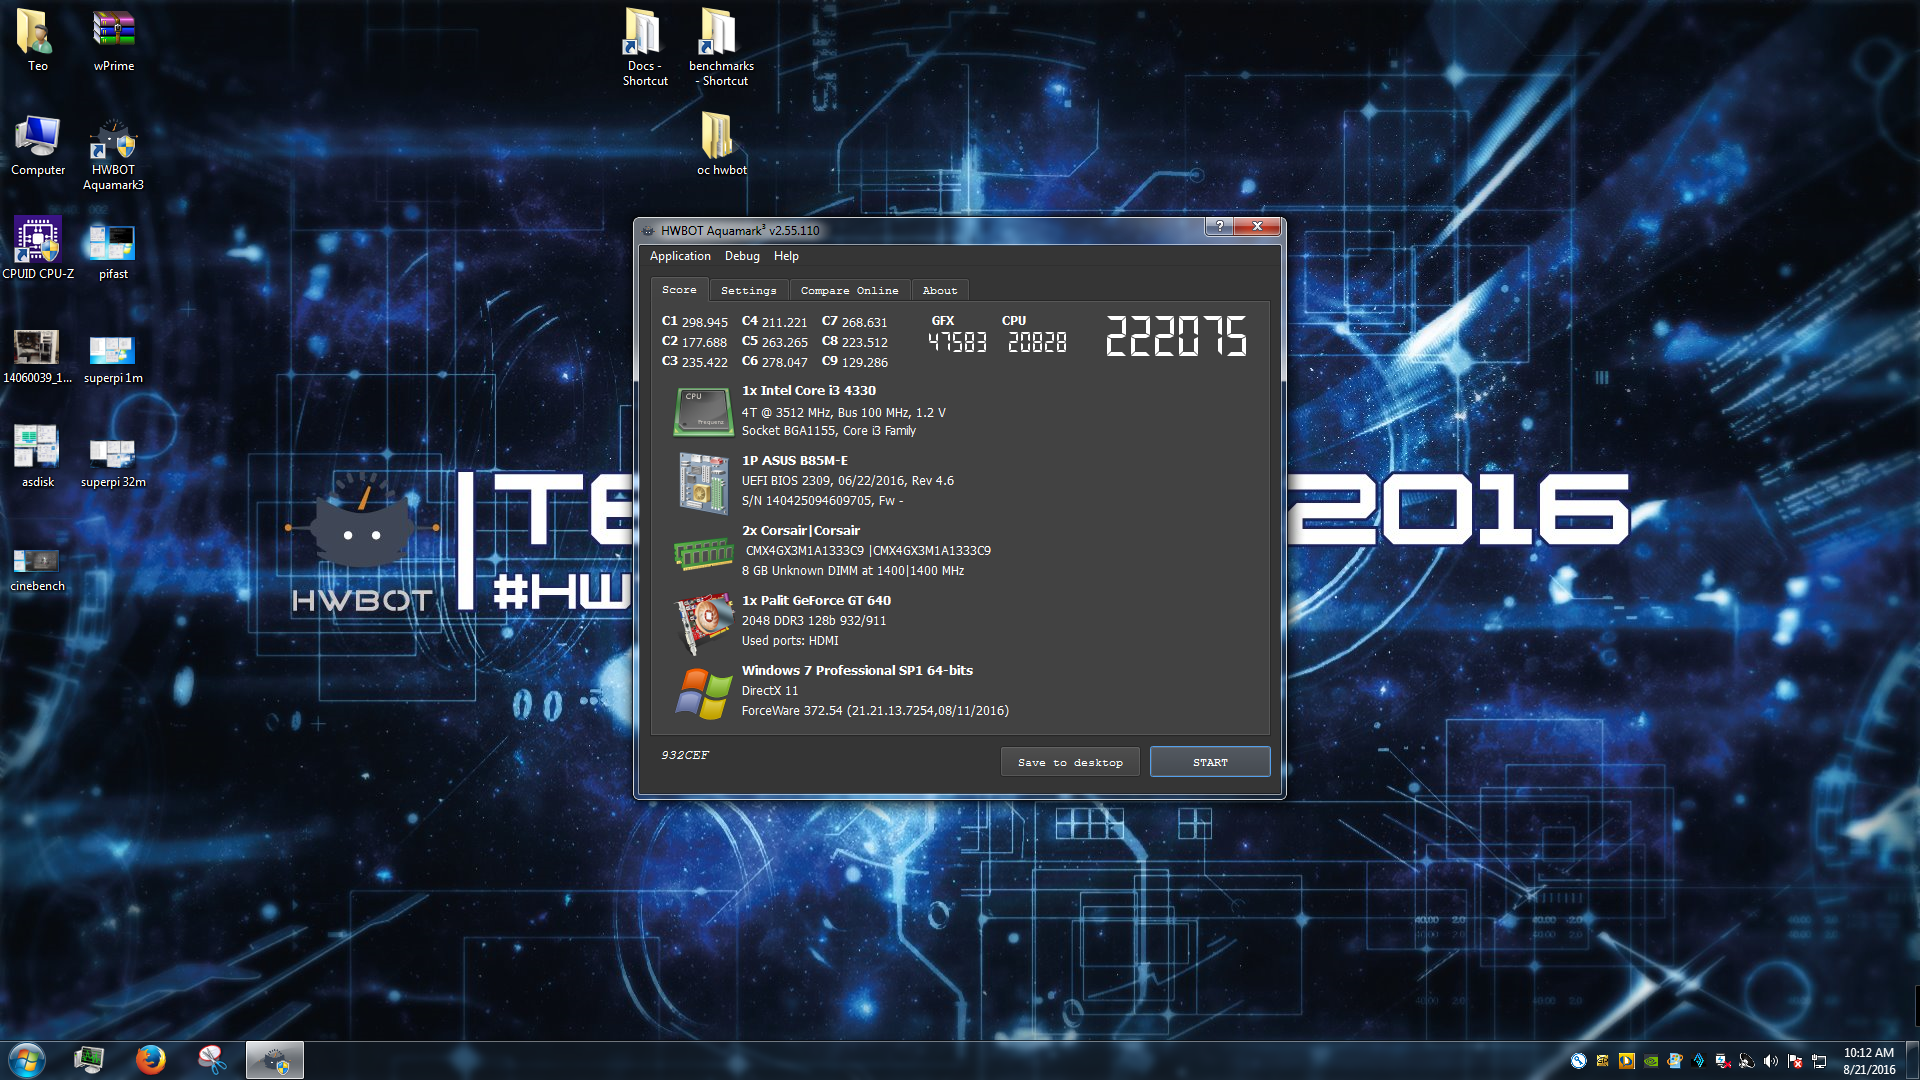Switch to the About tab
The height and width of the screenshot is (1080, 1920).
(x=939, y=291)
